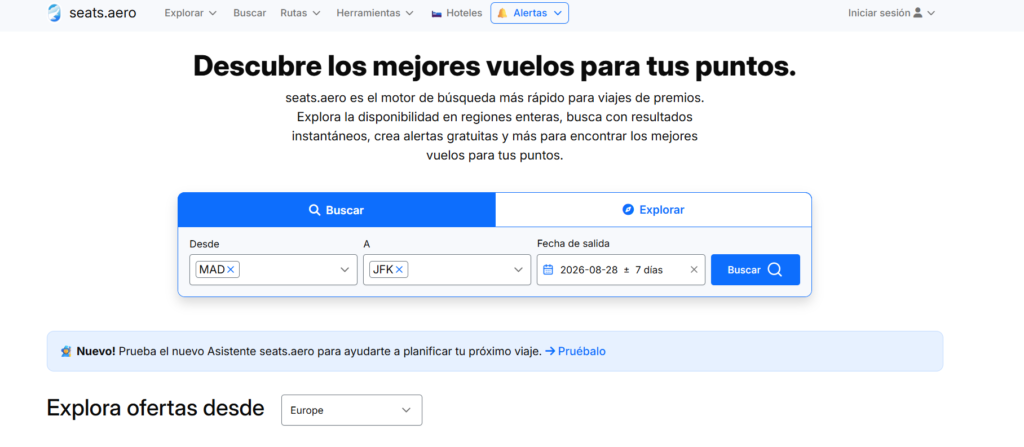The image size is (1024, 447).
Task: Open the Europe region dropdown
Action: click(352, 410)
